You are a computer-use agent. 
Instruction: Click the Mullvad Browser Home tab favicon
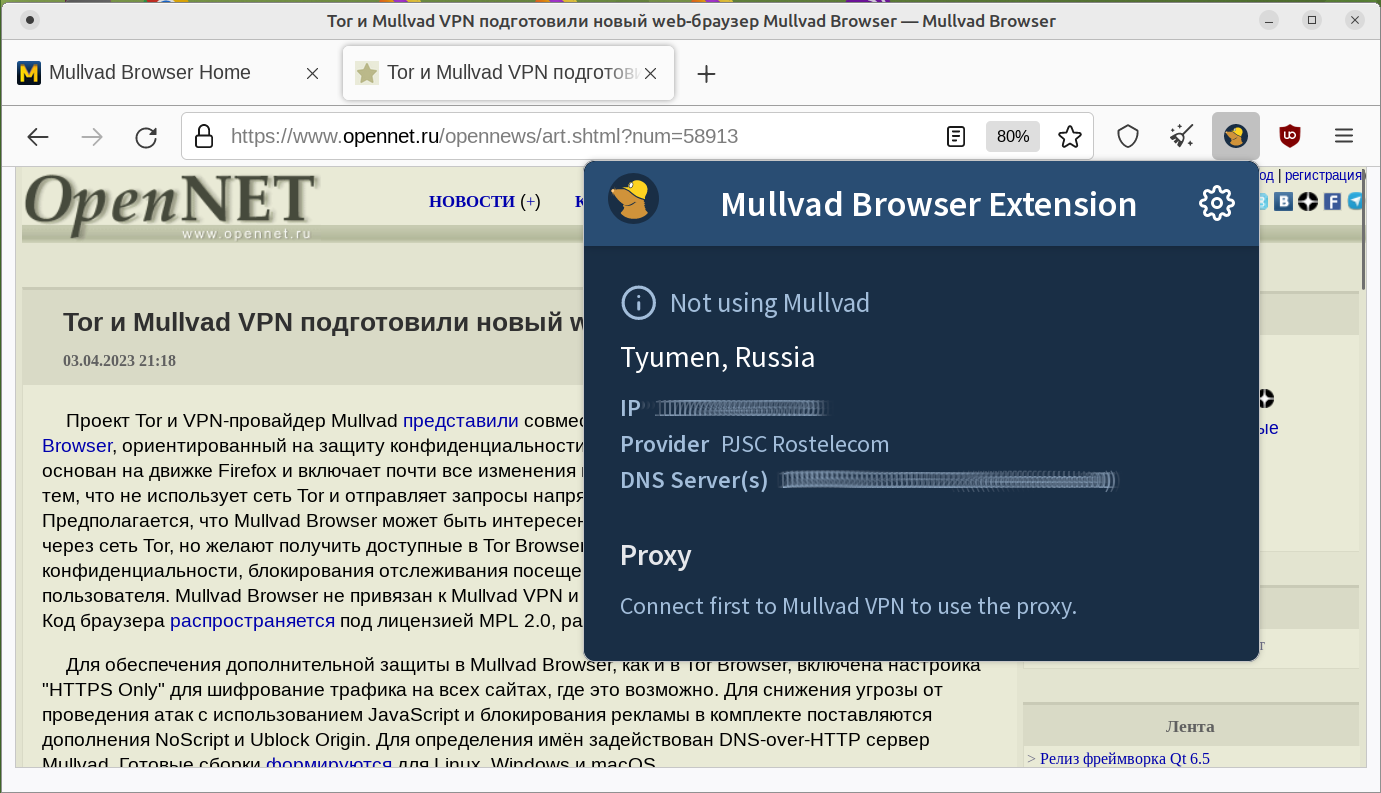click(29, 73)
